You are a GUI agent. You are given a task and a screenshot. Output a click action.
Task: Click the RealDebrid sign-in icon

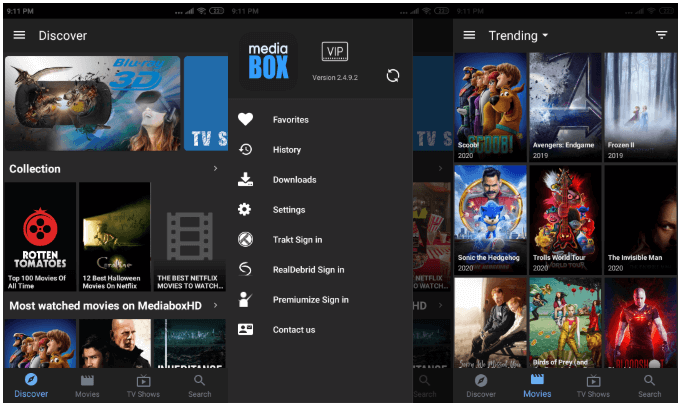point(246,270)
